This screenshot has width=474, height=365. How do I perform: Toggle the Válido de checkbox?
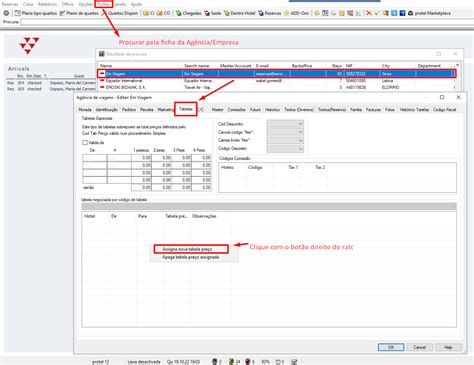pyautogui.click(x=85, y=142)
